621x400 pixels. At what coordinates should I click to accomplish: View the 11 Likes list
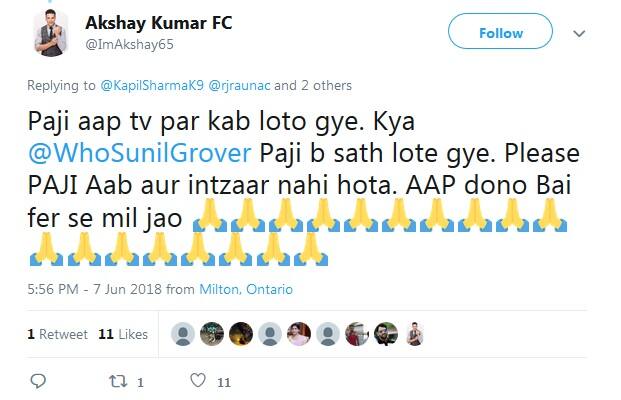coord(123,334)
